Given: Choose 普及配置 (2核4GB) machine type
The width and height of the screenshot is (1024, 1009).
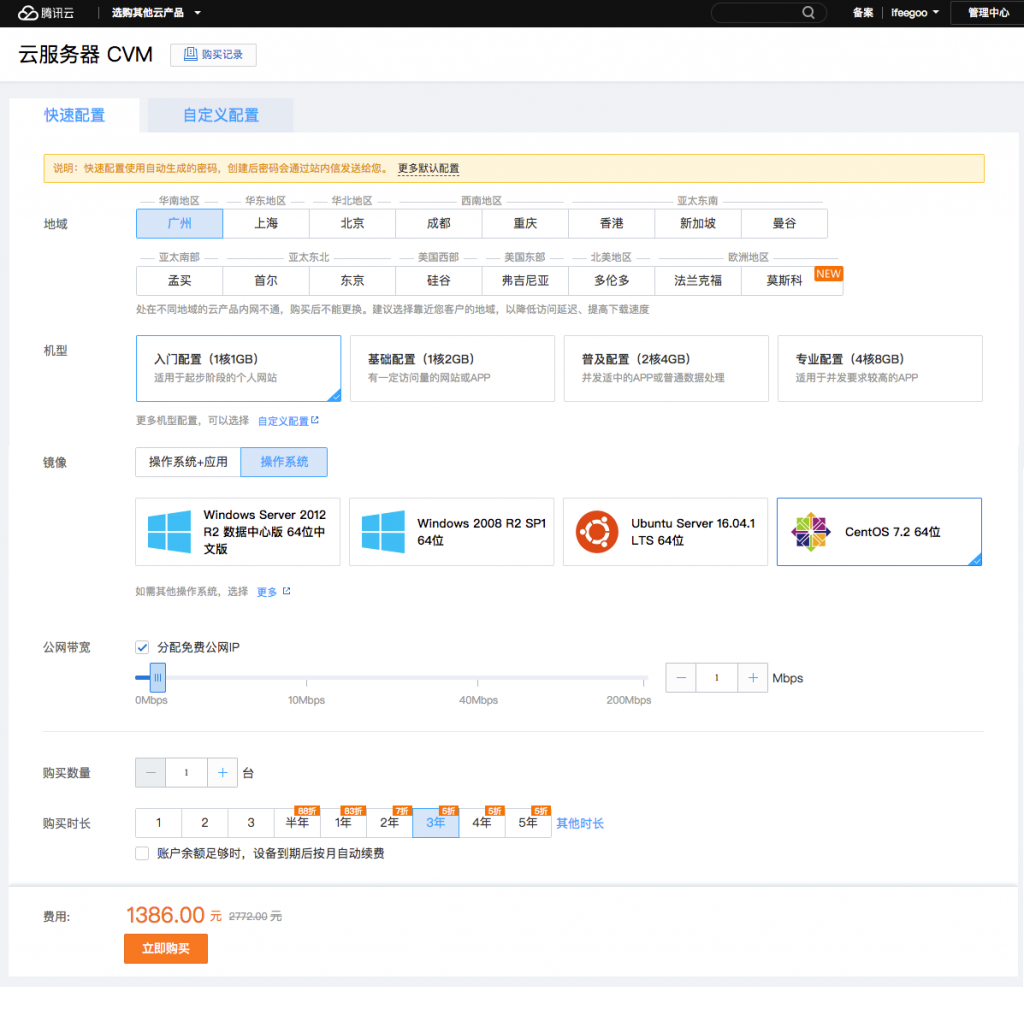Looking at the screenshot, I should (666, 368).
